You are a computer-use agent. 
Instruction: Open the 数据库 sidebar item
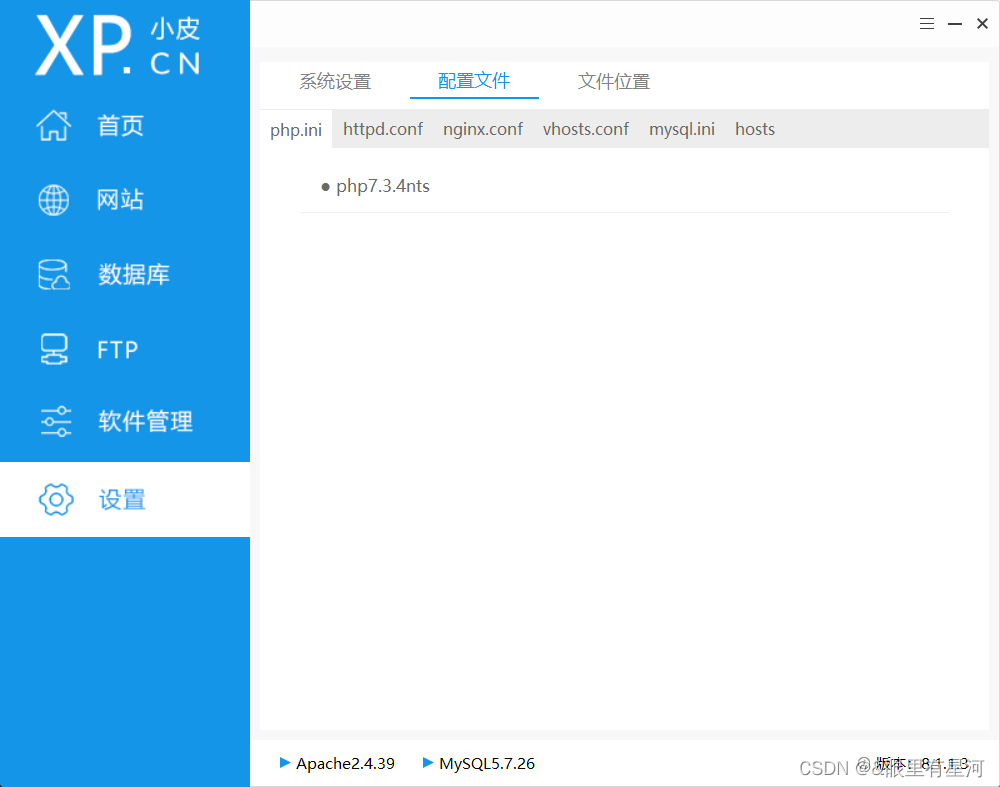point(134,274)
